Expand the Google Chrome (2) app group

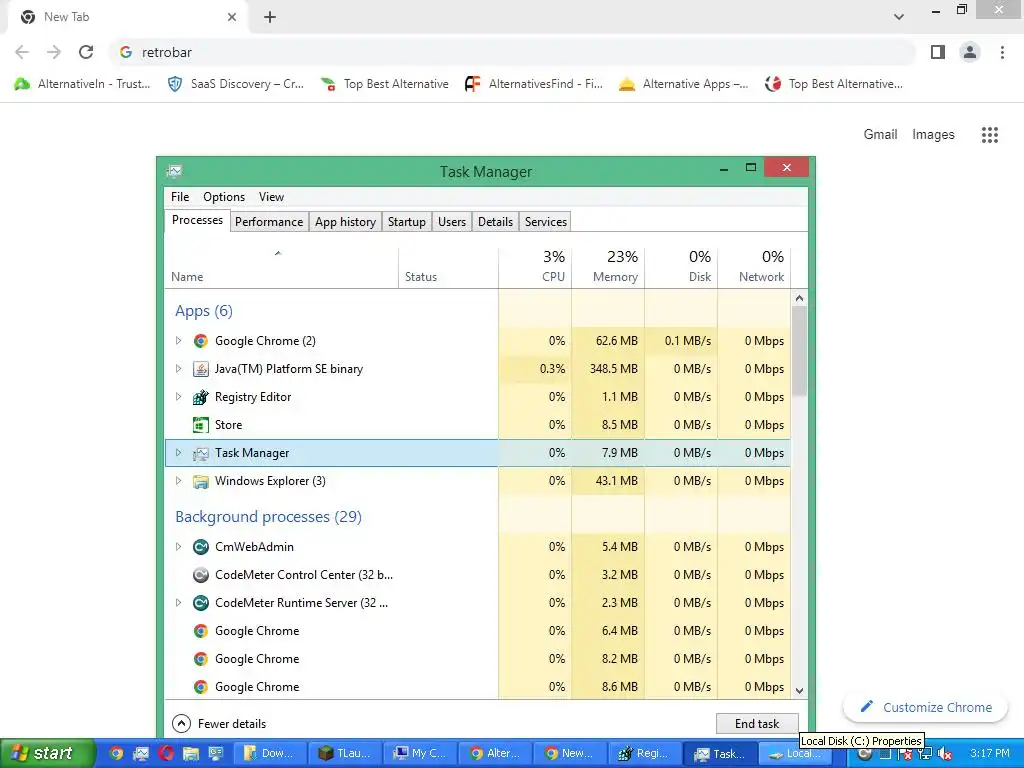(178, 340)
